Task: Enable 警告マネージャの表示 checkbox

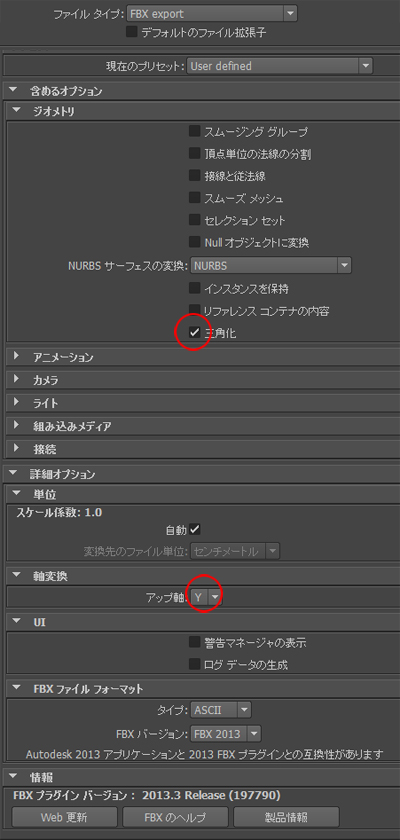Action: pyautogui.click(x=194, y=642)
